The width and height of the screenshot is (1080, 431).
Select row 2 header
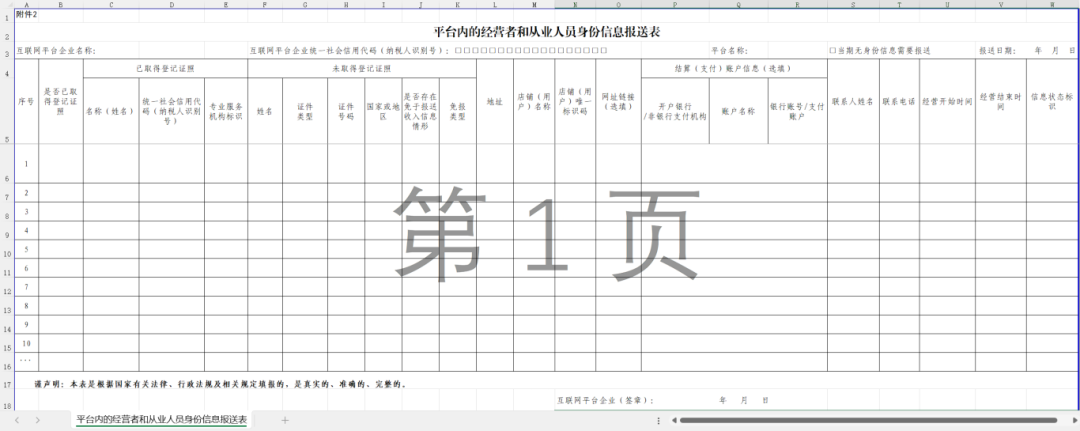coord(7,32)
